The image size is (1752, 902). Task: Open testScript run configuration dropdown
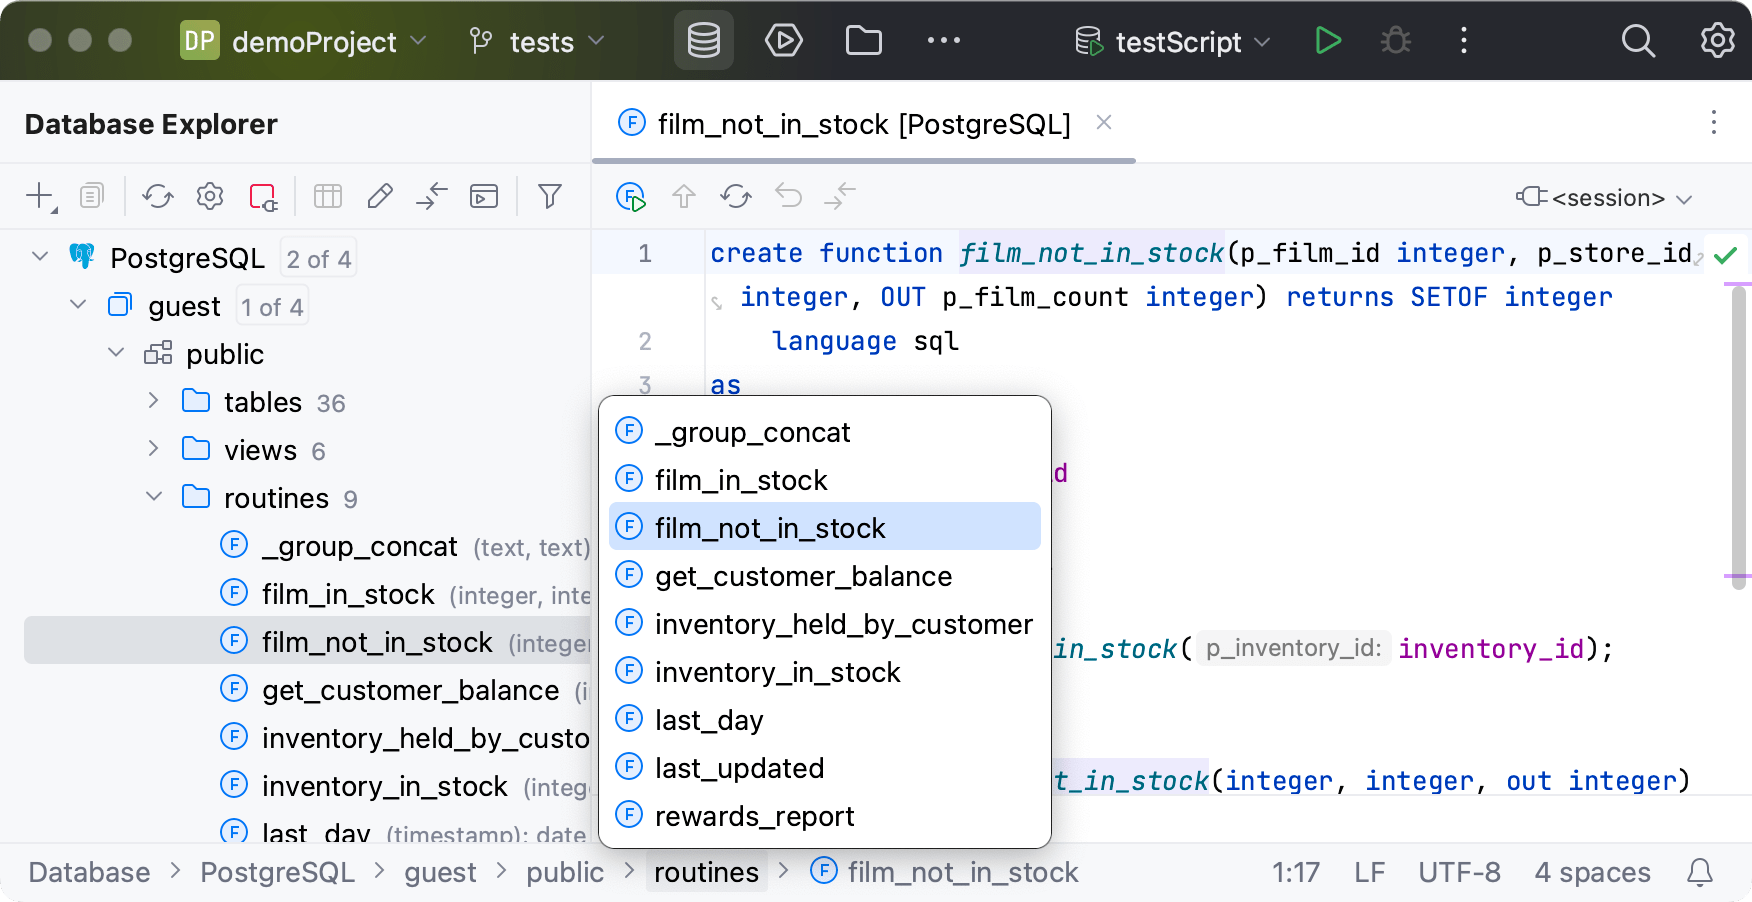1172,42
